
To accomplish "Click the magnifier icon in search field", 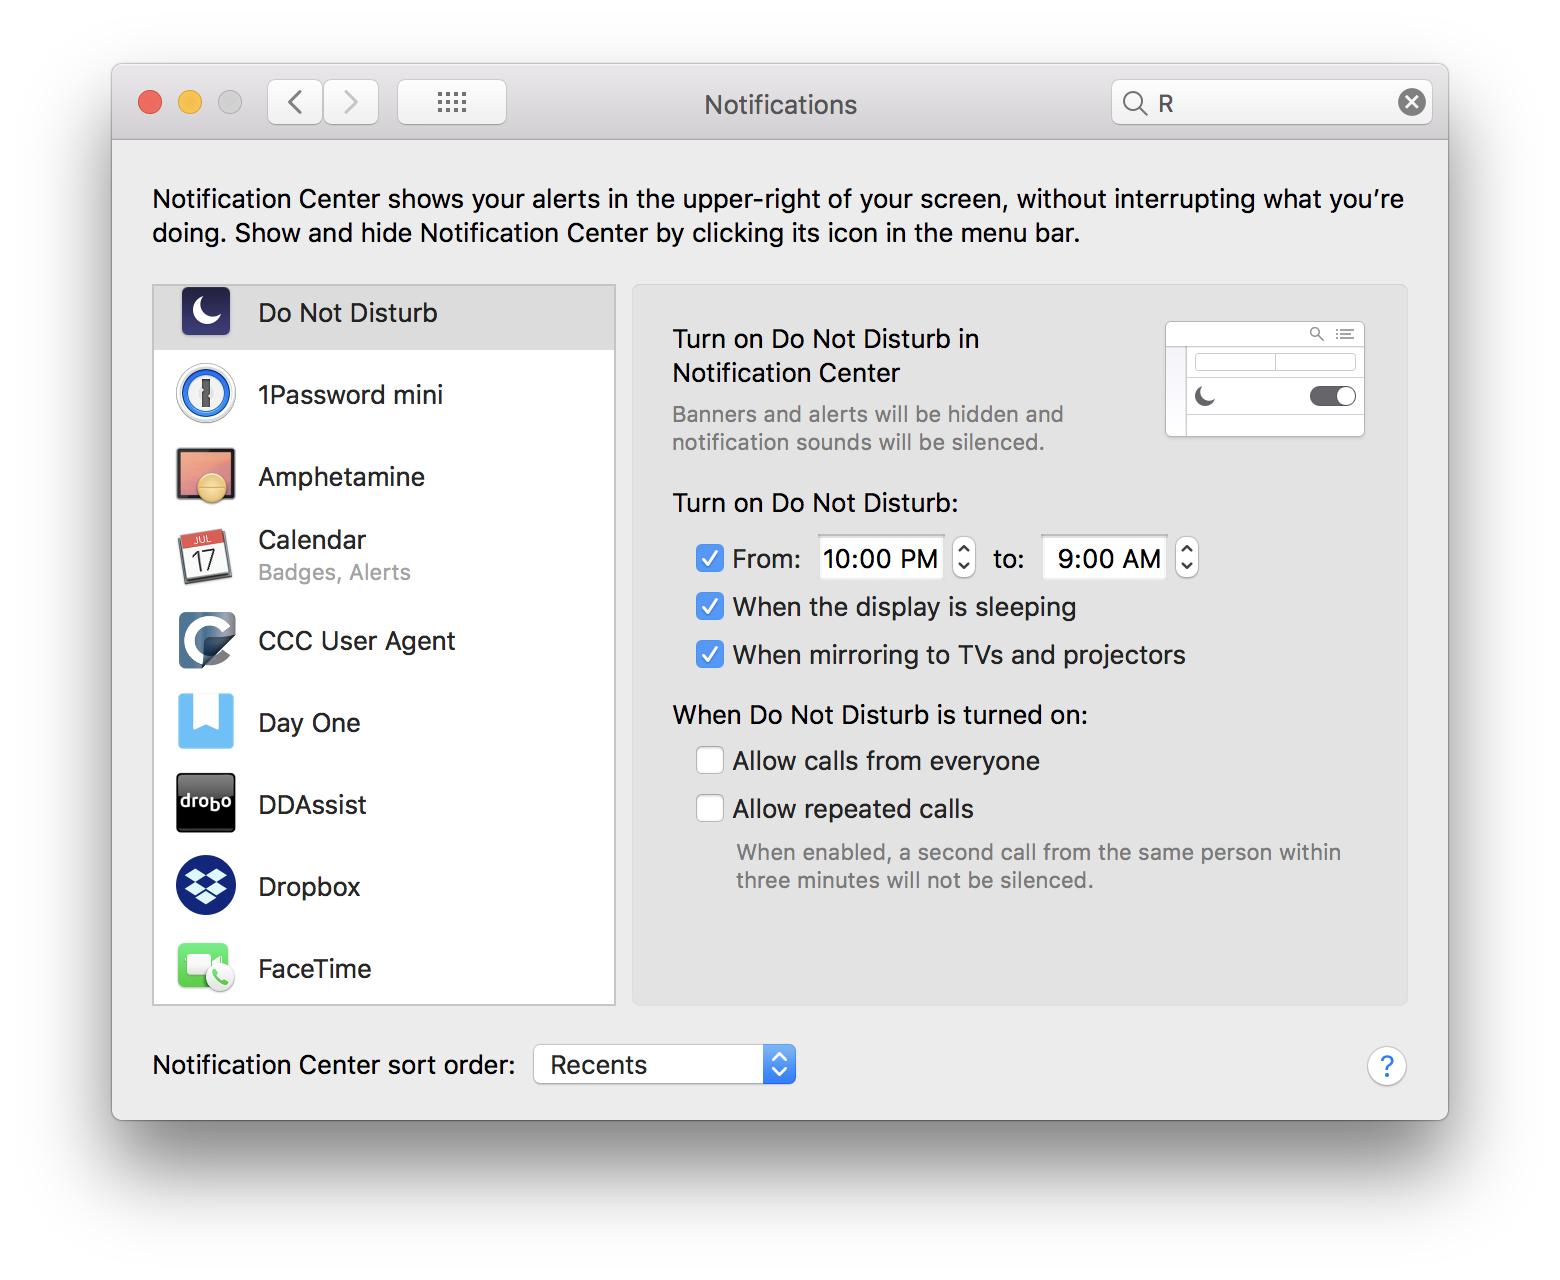I will point(1135,103).
